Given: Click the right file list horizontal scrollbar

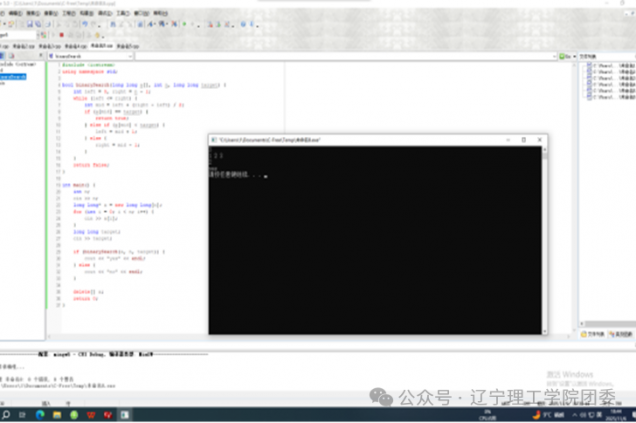Looking at the screenshot, I should point(607,324).
